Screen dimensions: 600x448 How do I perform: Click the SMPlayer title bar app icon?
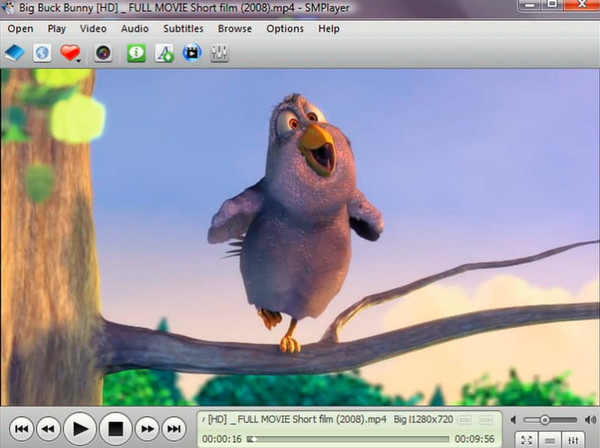[8, 7]
